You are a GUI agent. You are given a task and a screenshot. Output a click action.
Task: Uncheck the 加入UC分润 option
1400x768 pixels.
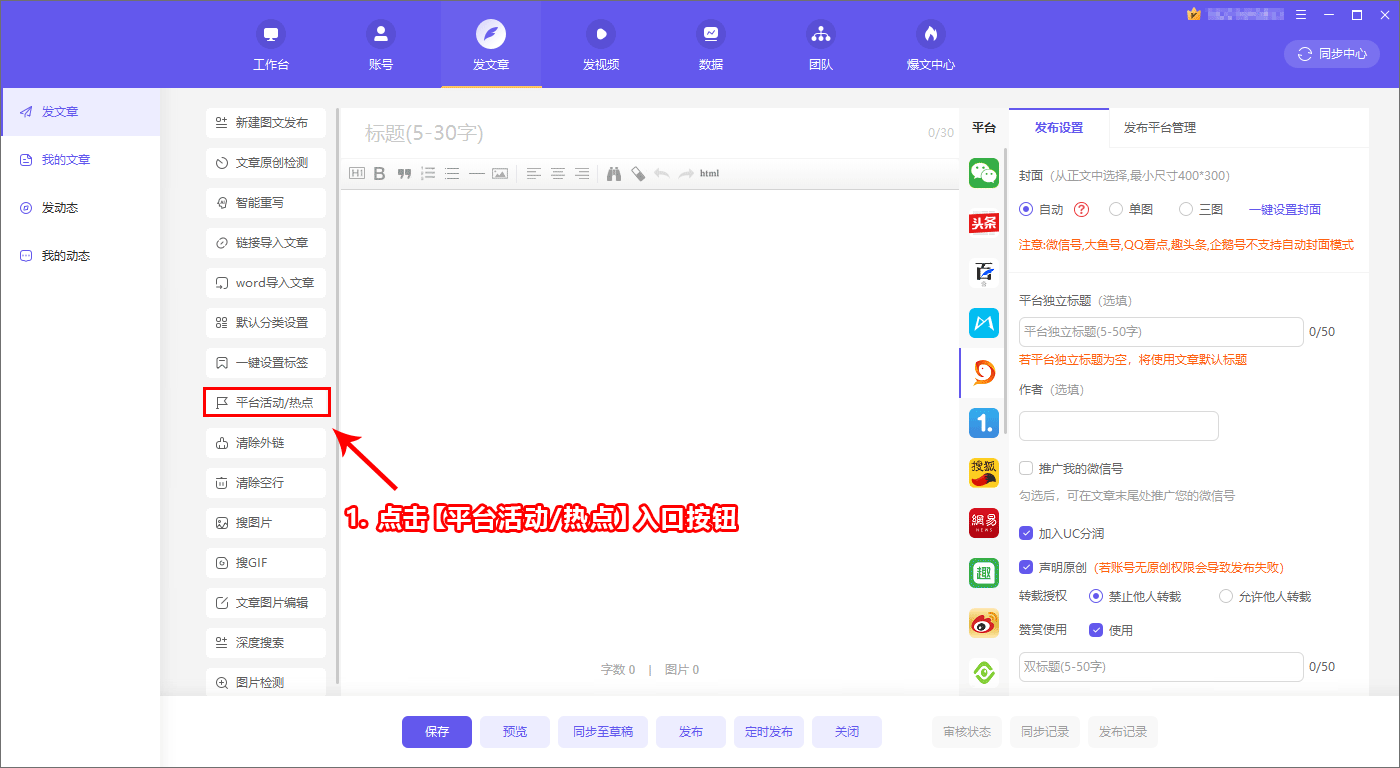[x=1025, y=532]
